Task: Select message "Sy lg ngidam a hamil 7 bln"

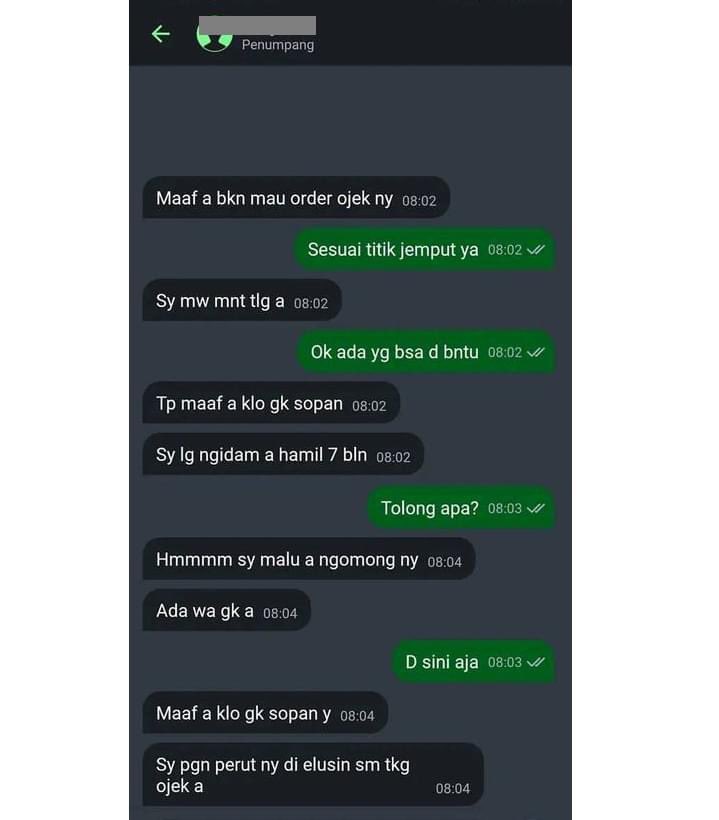Action: (283, 454)
